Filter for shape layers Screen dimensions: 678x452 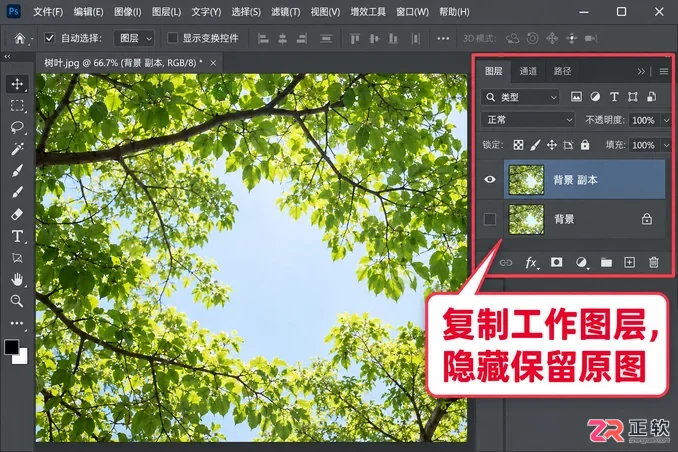point(633,97)
